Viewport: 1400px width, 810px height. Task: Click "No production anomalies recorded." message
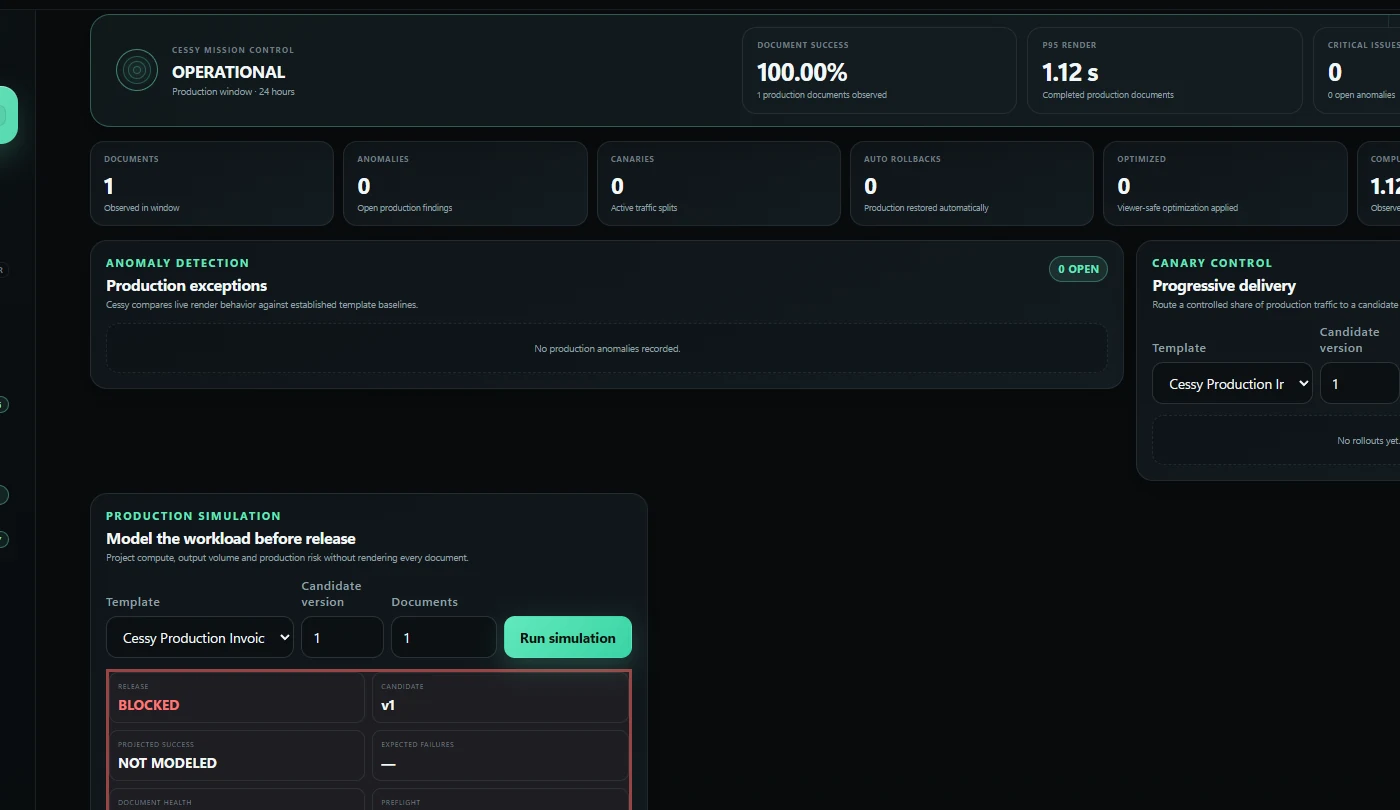(x=607, y=349)
